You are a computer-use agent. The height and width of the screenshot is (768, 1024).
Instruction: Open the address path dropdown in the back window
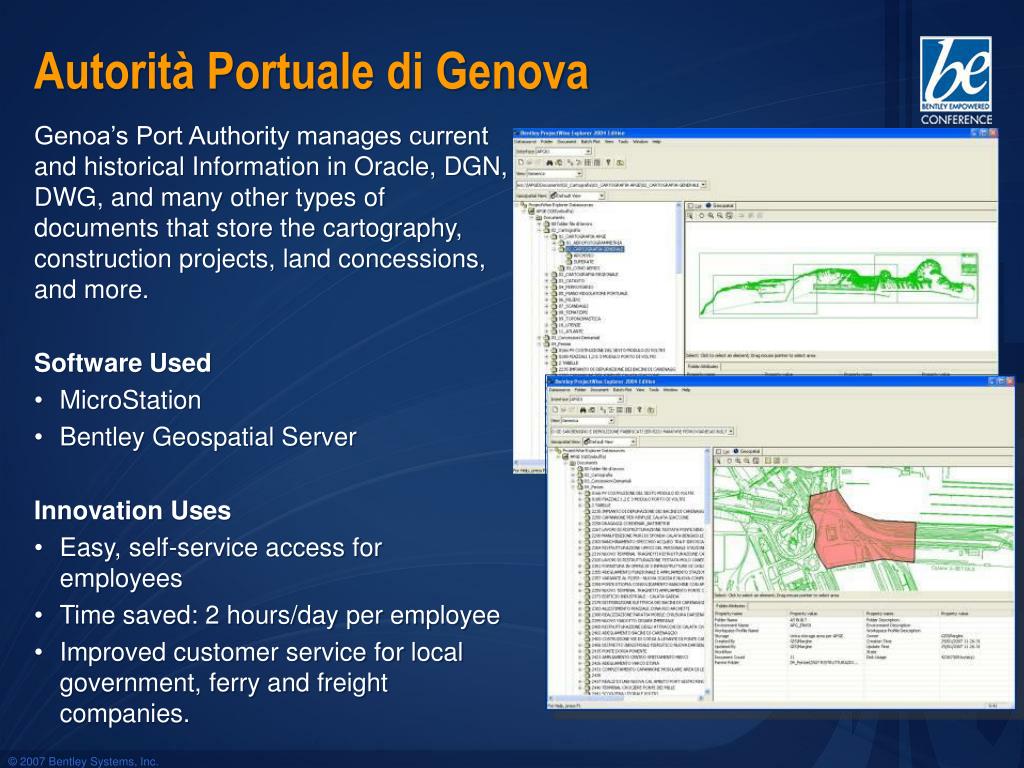coord(611,185)
